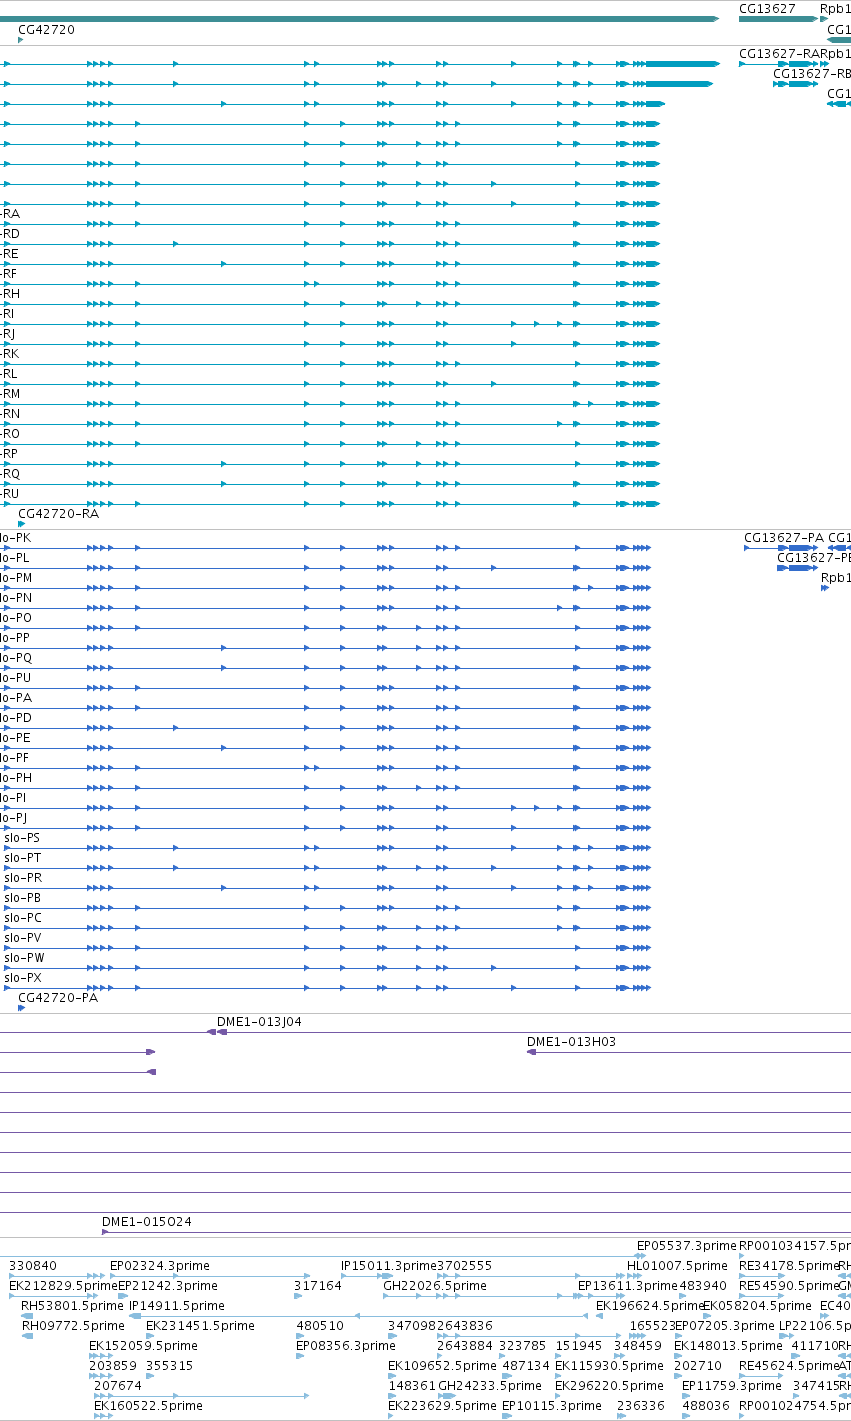Click the CG13627 gene label in top track
This screenshot has width=851, height=1421.
coord(767,9)
